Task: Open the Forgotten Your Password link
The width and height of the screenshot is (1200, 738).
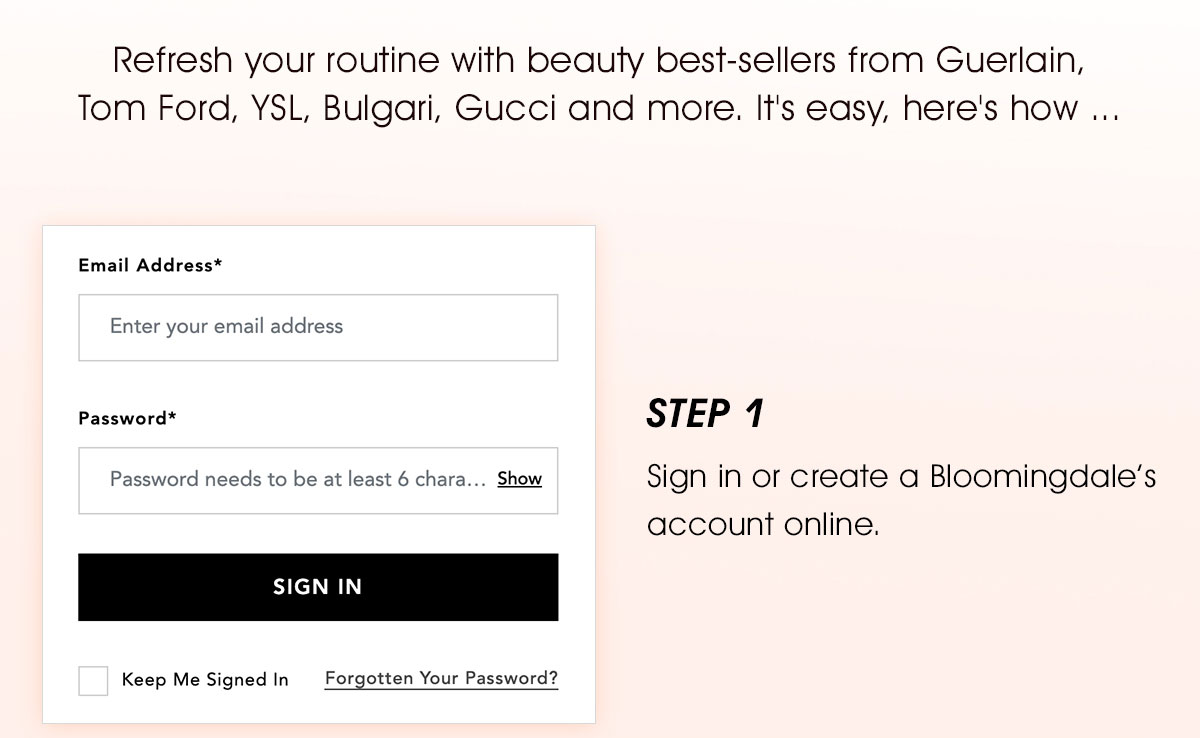Action: pyautogui.click(x=441, y=679)
